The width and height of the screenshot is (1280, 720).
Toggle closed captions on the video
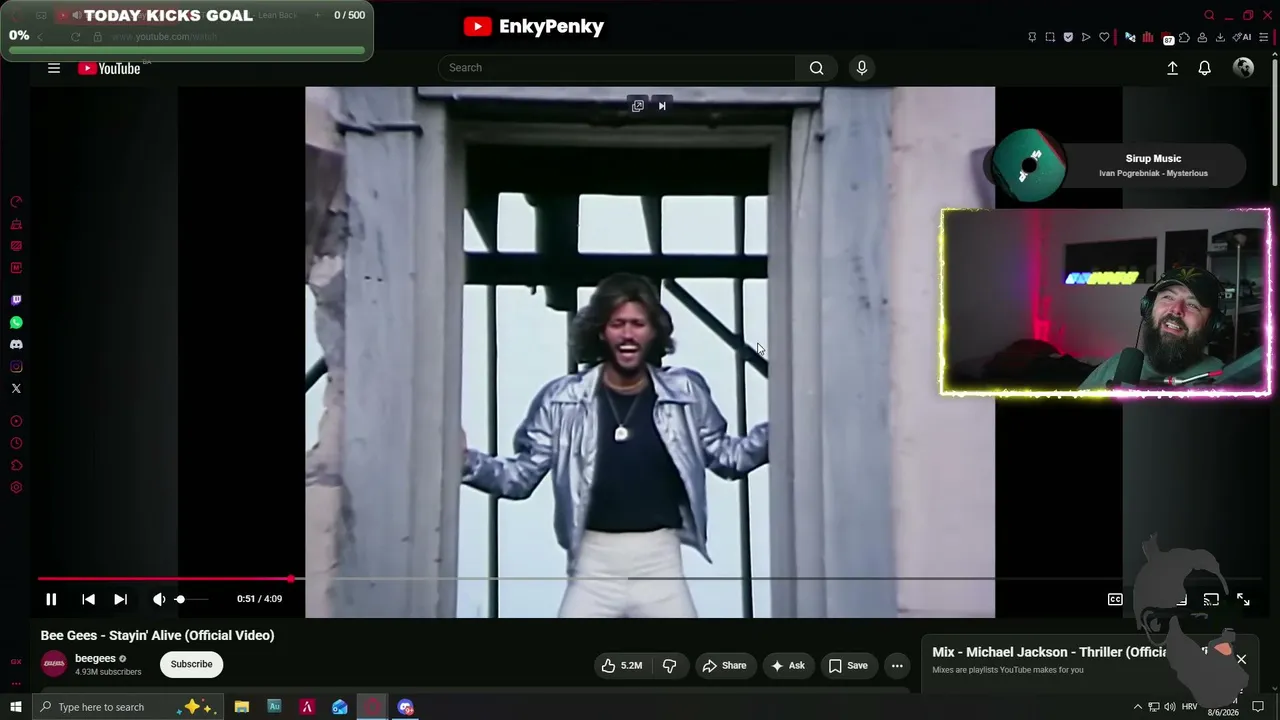[1115, 599]
